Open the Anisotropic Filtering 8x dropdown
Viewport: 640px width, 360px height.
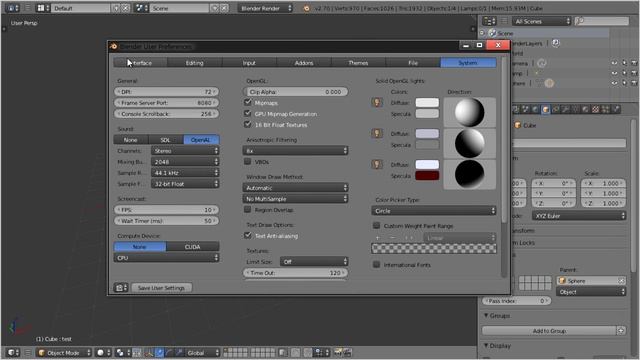click(296, 151)
